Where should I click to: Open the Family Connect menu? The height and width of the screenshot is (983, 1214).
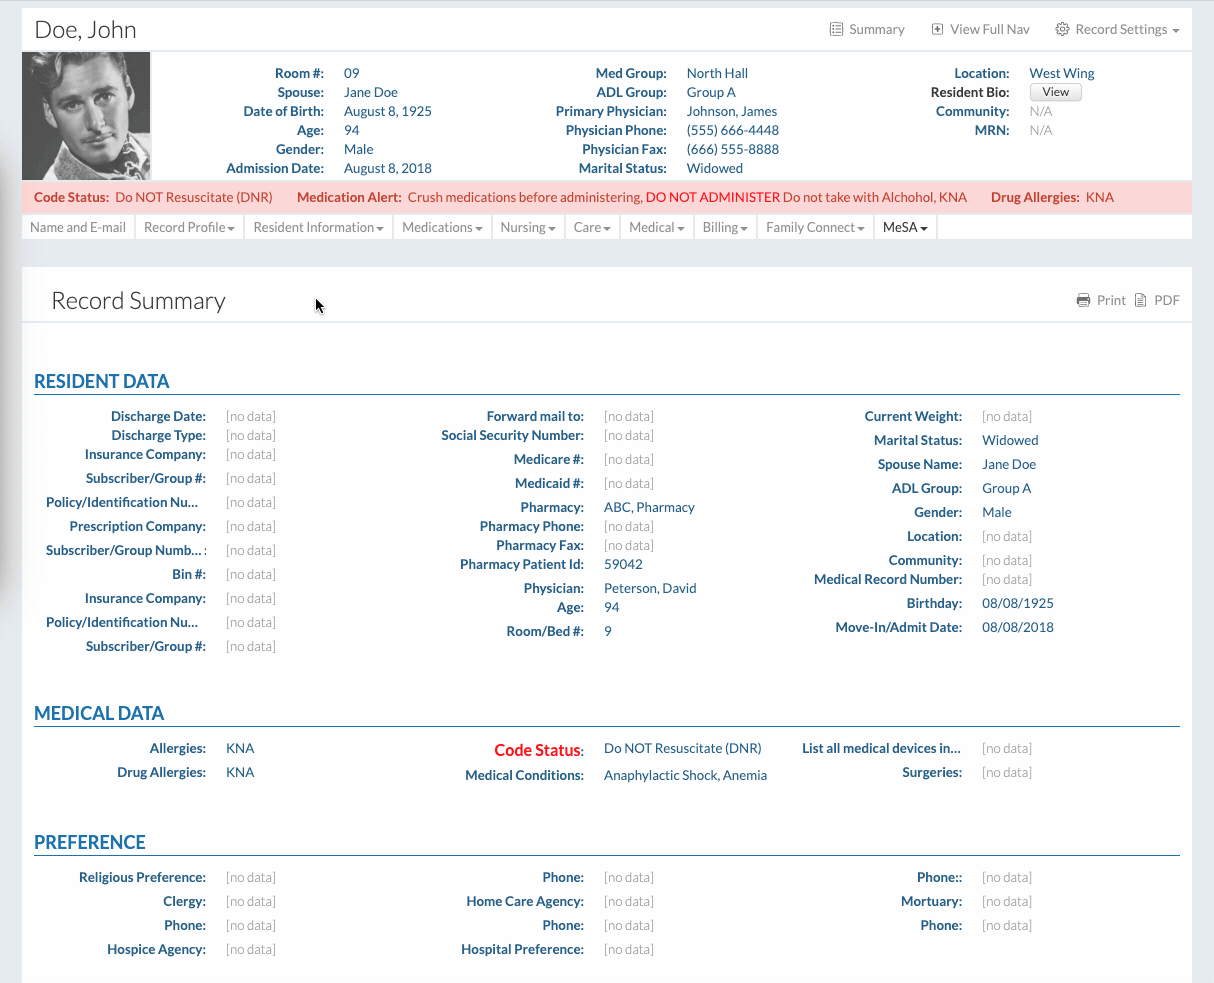[x=815, y=228]
